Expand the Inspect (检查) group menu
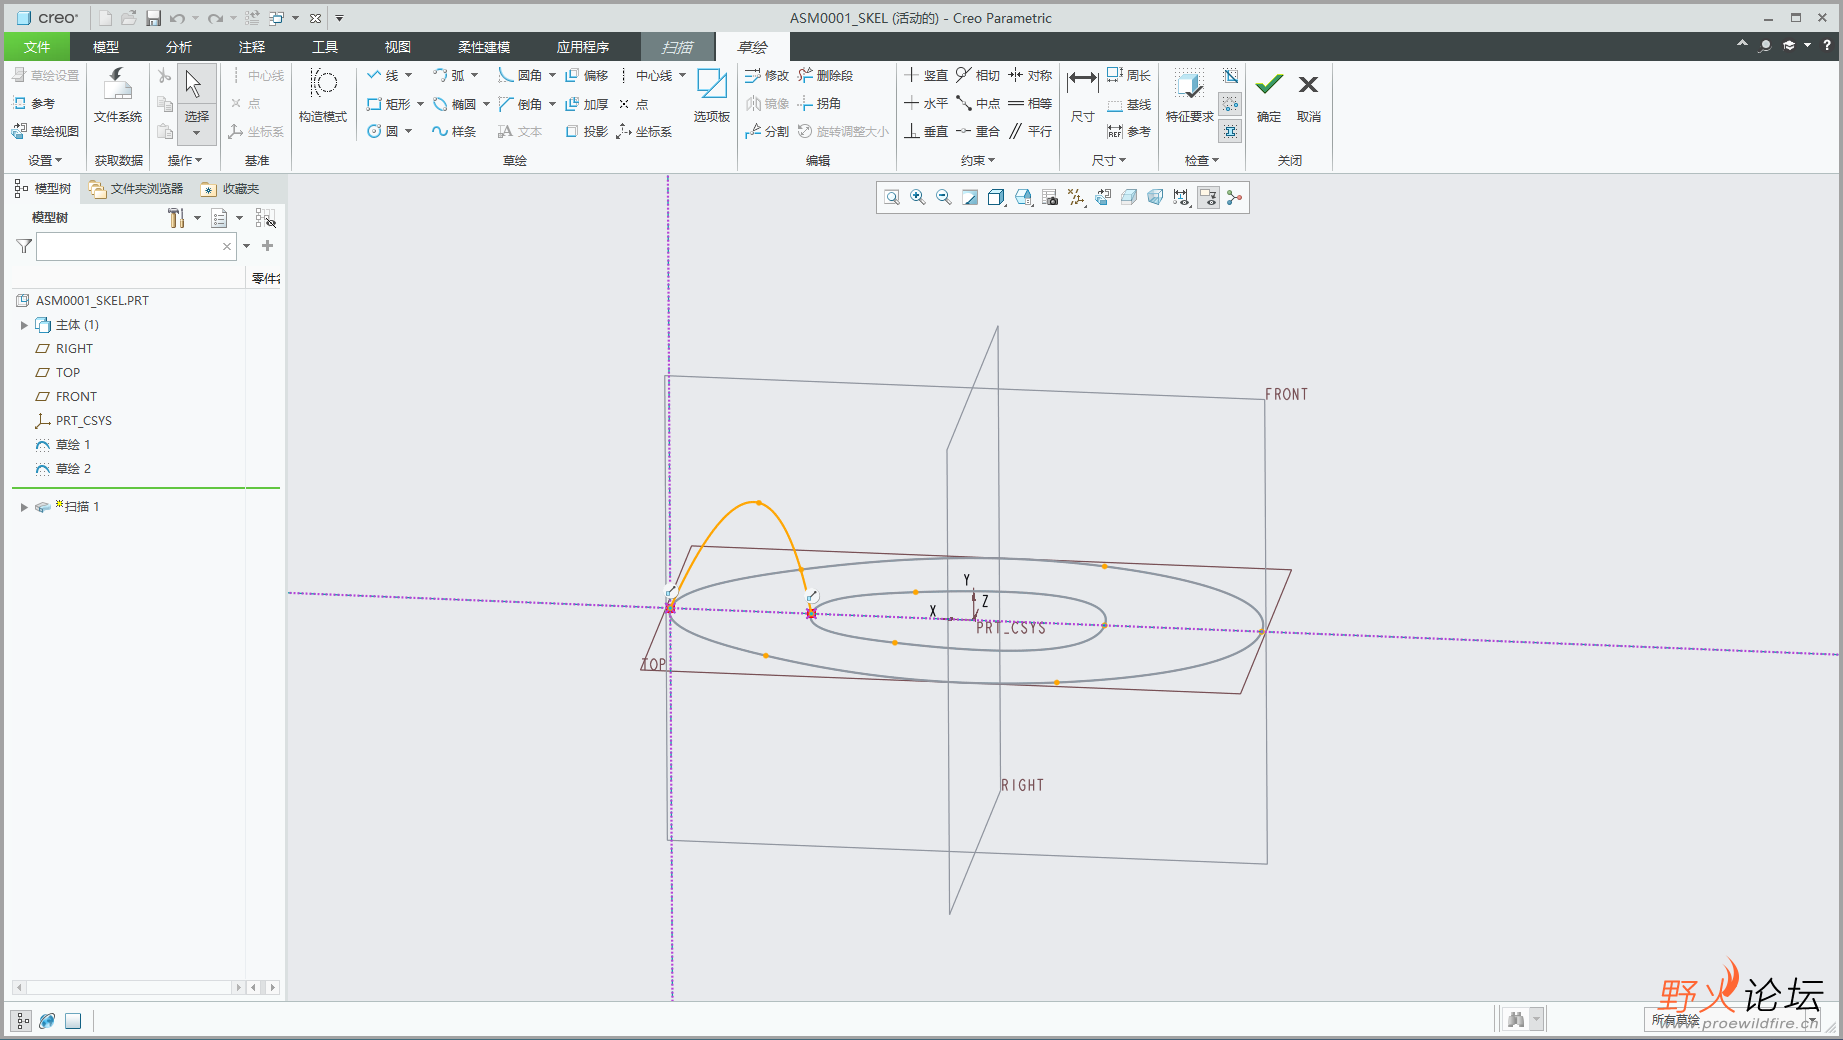Viewport: 1843px width, 1040px height. [1202, 160]
